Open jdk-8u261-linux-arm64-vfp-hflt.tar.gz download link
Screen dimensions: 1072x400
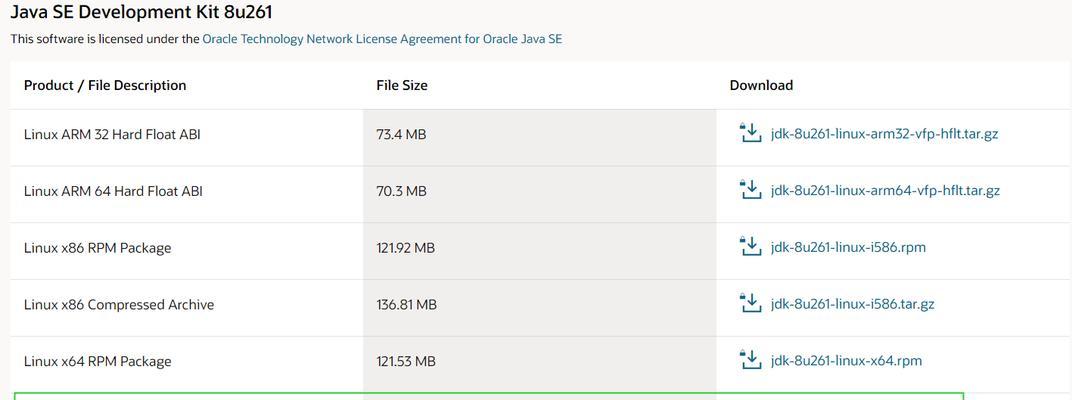pos(885,191)
